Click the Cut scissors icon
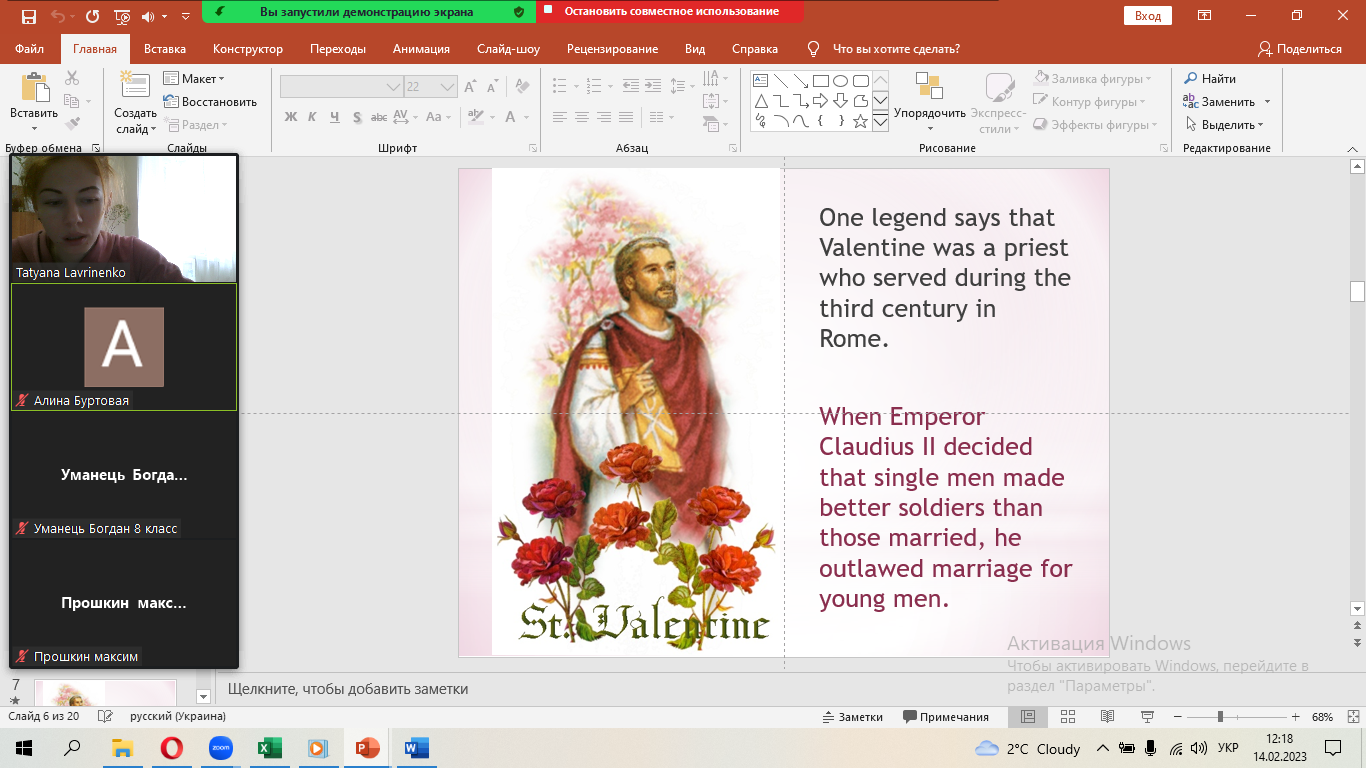 coord(72,78)
